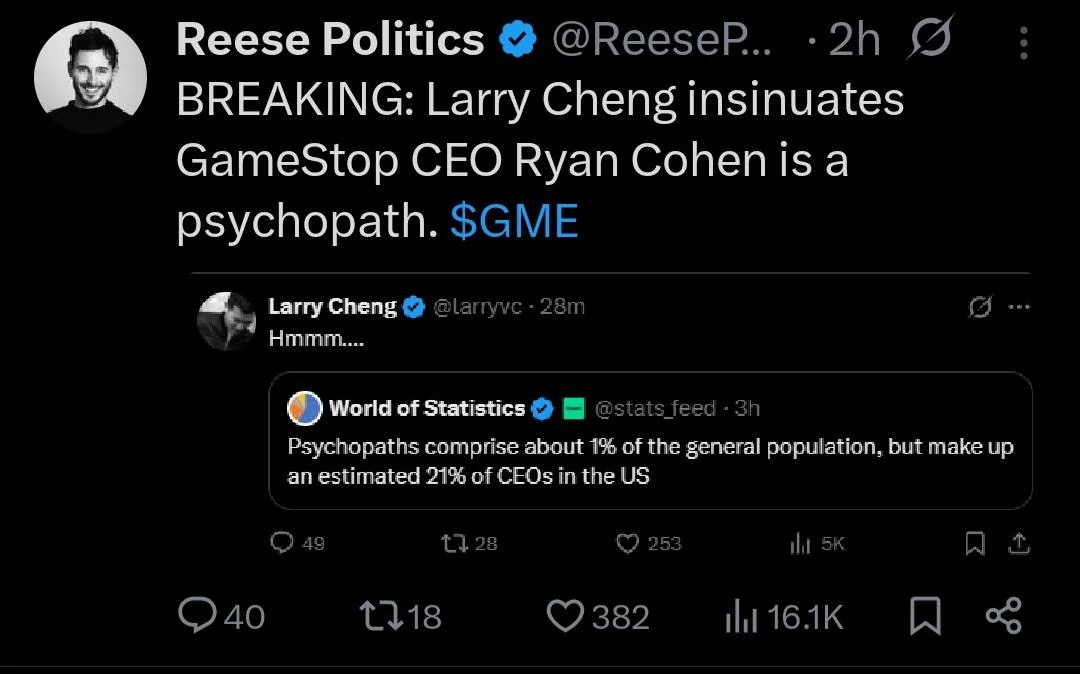The height and width of the screenshot is (674, 1080).
Task: Like the Reese Politics post
Action: 564,616
